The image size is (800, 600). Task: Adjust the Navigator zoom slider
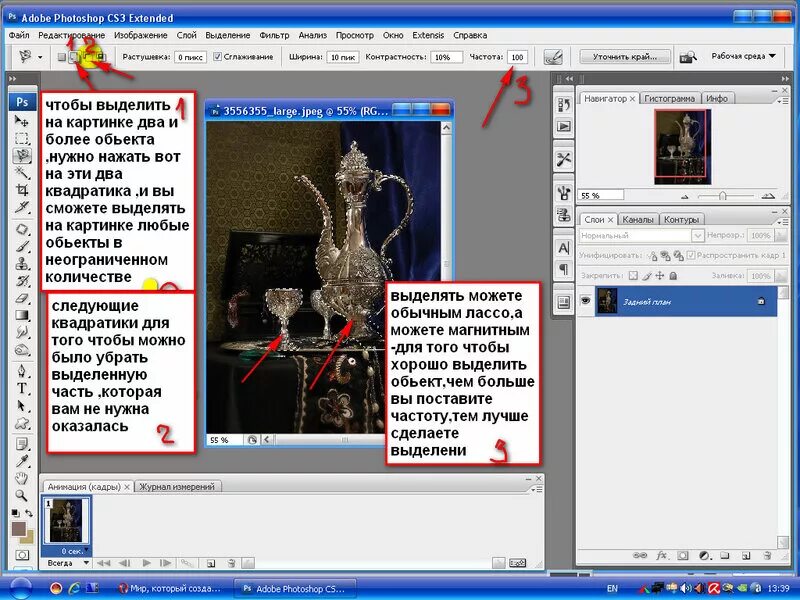point(723,196)
